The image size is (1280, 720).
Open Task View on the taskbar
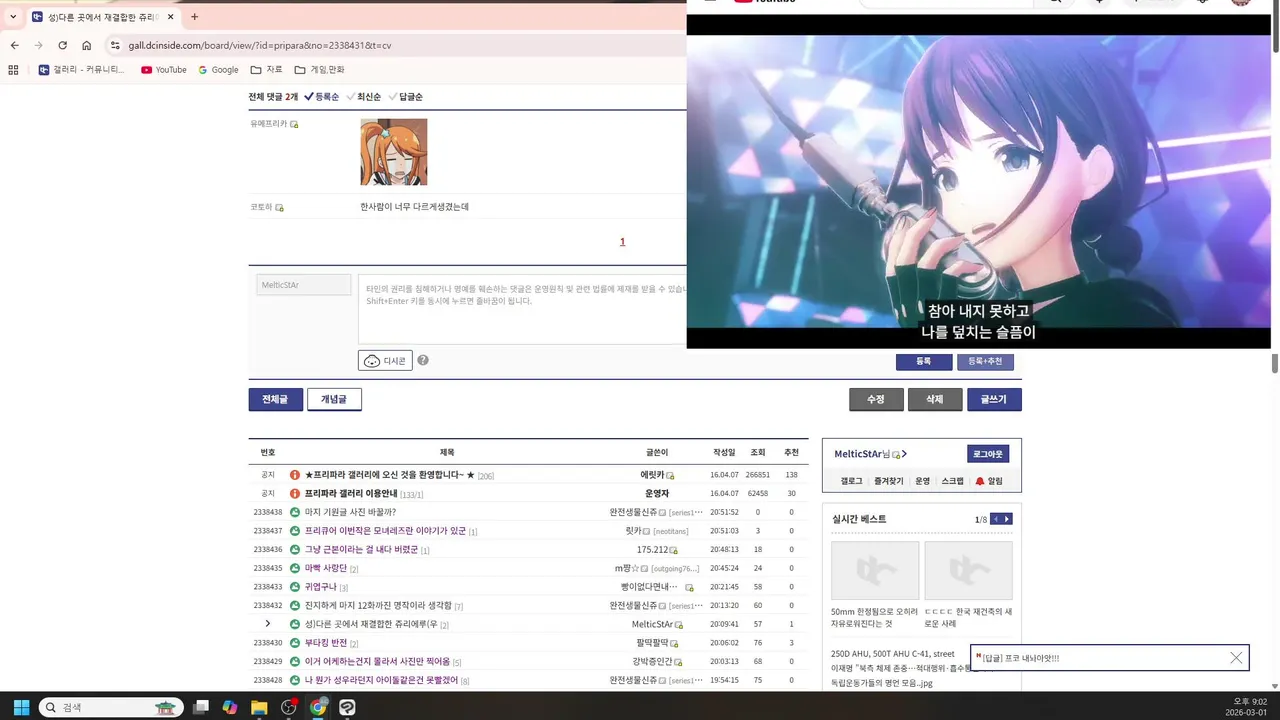pos(201,707)
